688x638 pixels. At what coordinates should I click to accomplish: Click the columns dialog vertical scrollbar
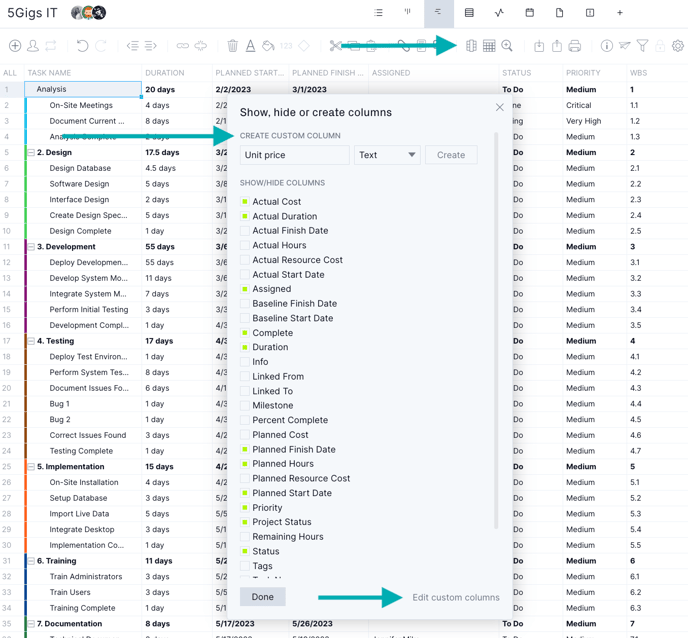(496, 331)
